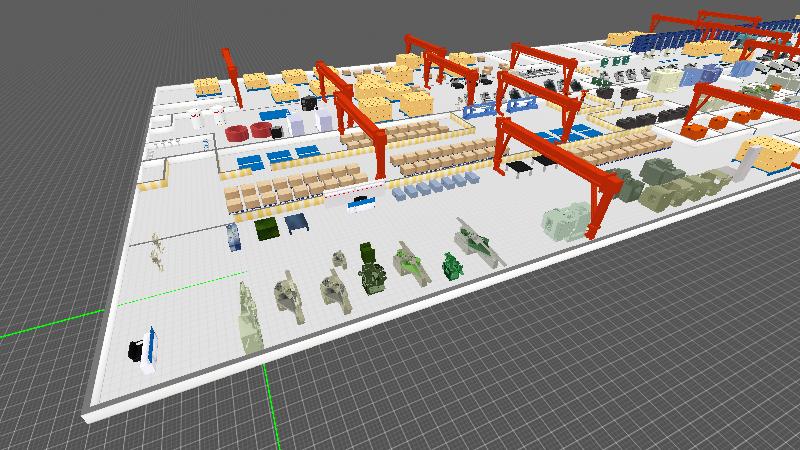Image resolution: width=800 pixels, height=450 pixels.
Task: Select the dark green engine model
Action: (372, 271)
